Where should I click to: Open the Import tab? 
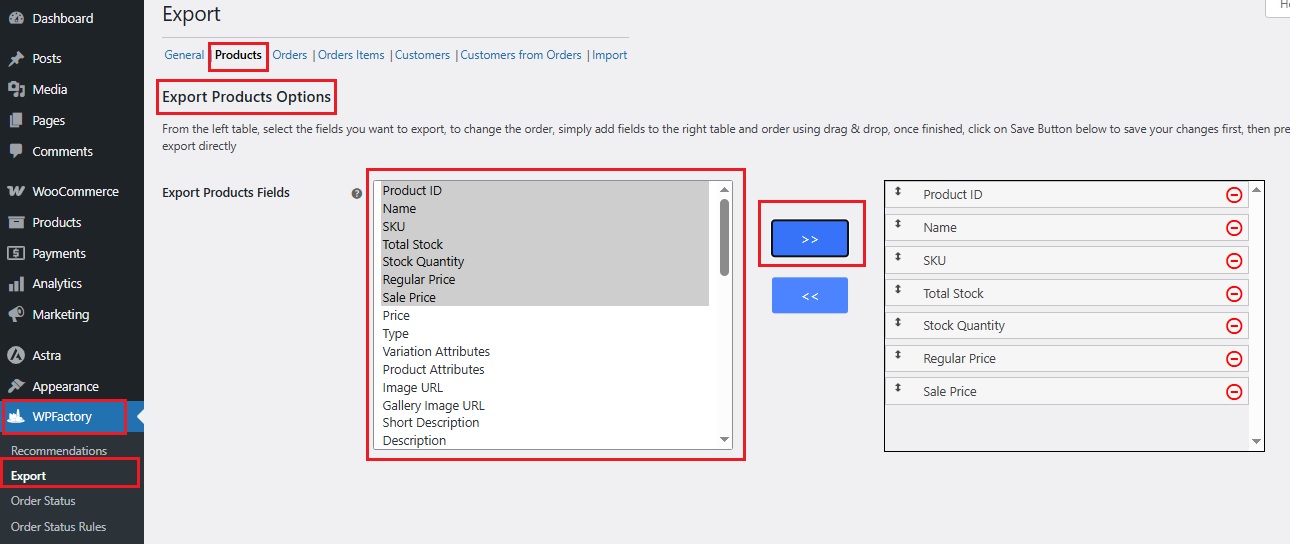coord(610,55)
